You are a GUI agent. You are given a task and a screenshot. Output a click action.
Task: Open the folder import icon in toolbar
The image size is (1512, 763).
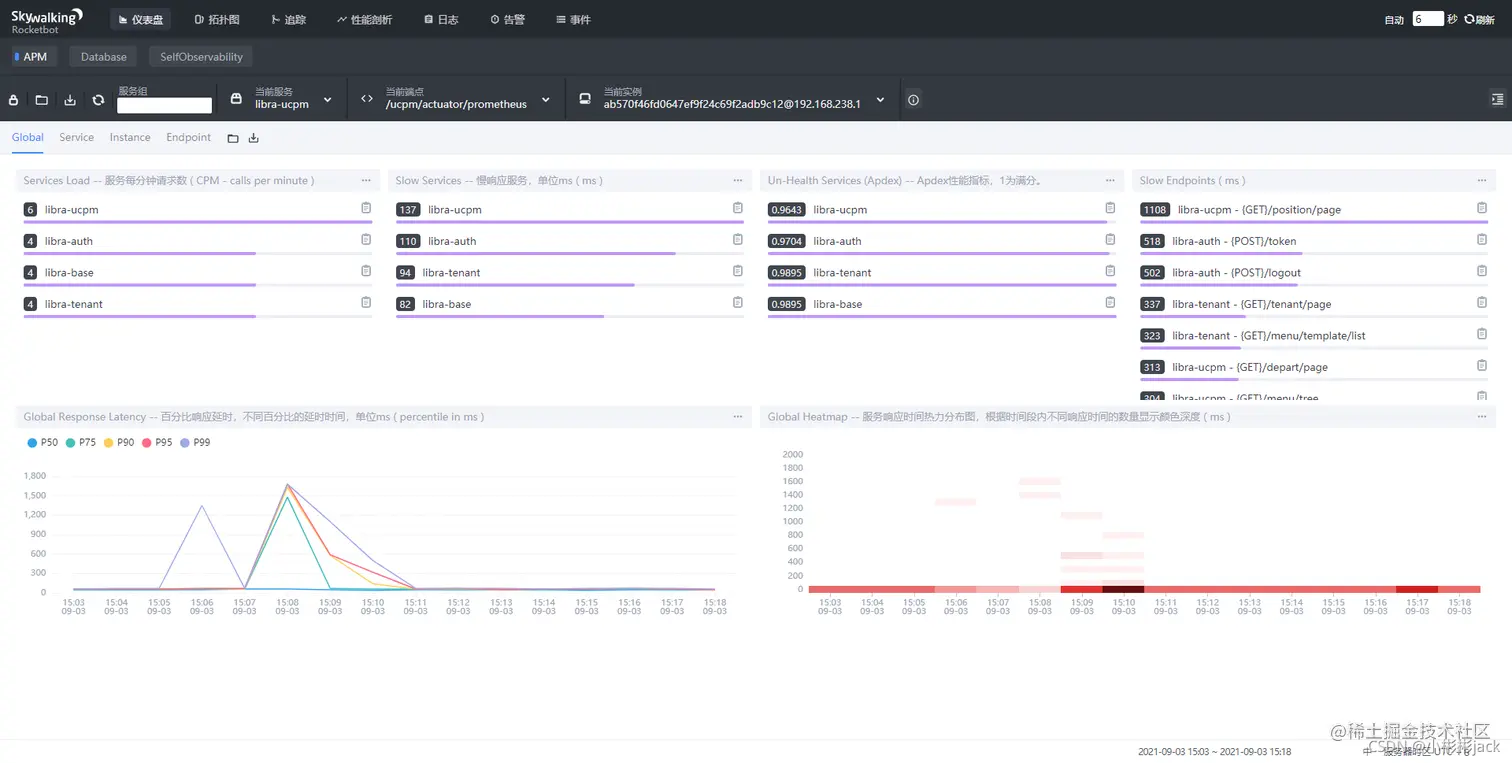(42, 100)
